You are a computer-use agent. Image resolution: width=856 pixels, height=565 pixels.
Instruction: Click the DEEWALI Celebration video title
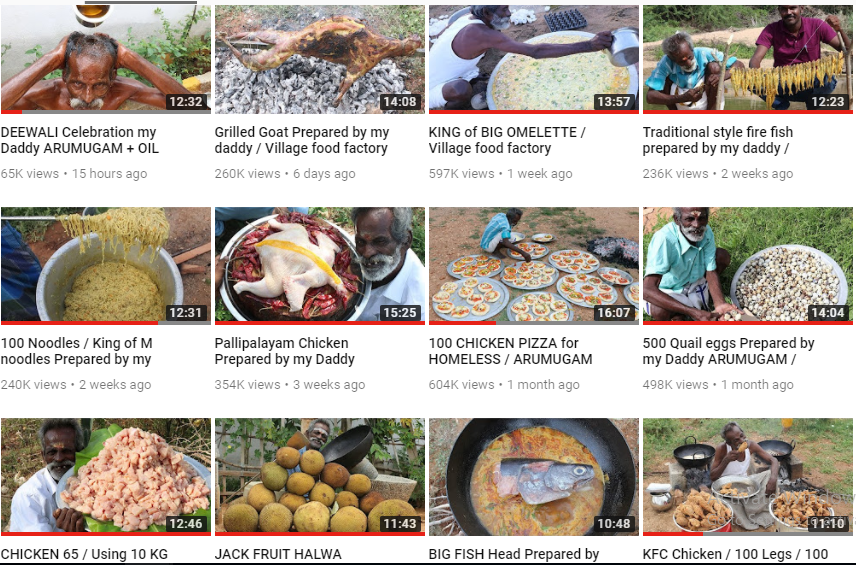point(80,140)
